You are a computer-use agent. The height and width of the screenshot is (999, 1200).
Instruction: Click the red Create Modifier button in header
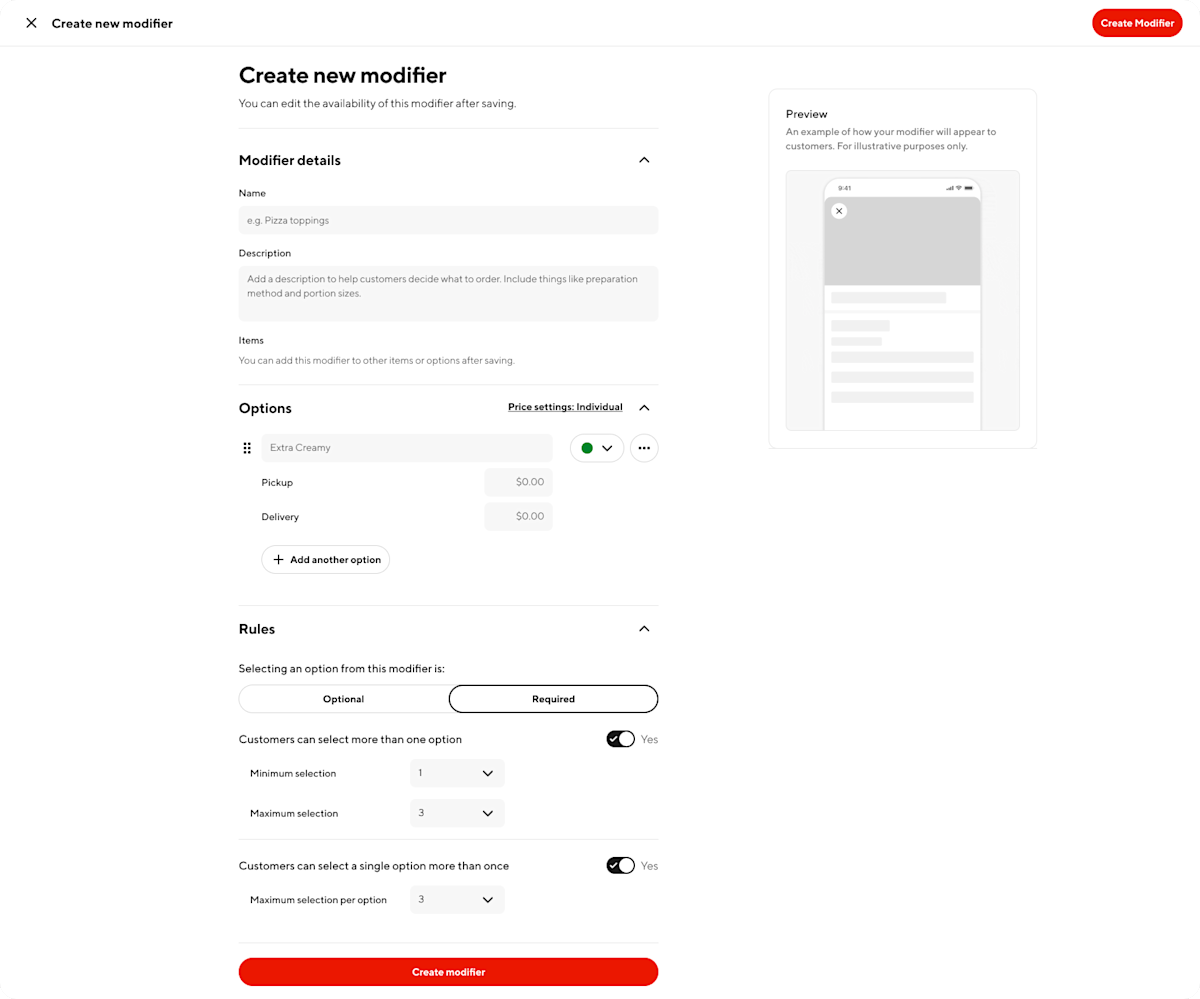coord(1137,23)
